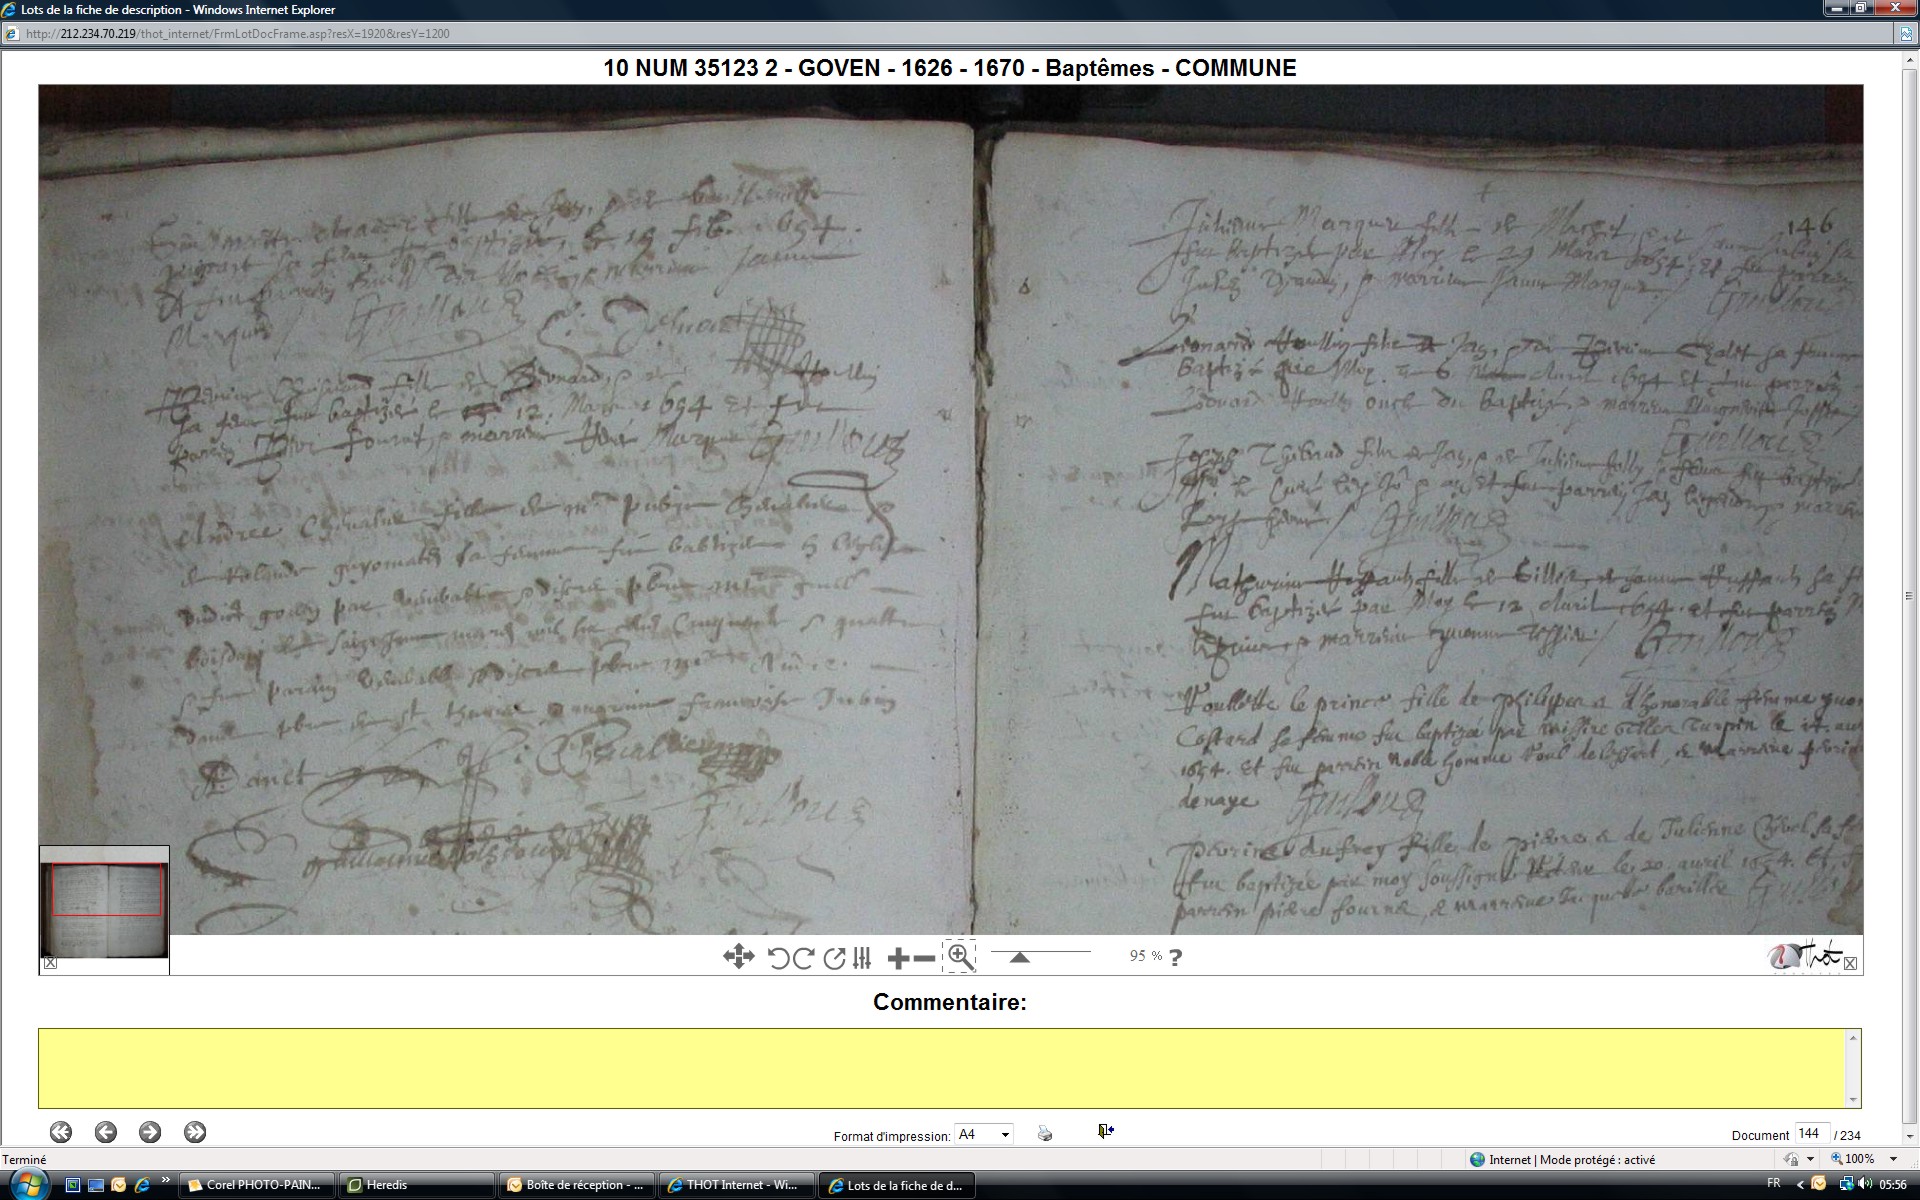This screenshot has height=1200, width=1920.
Task: Switch to Heredis taskbar window
Action: click(415, 1185)
